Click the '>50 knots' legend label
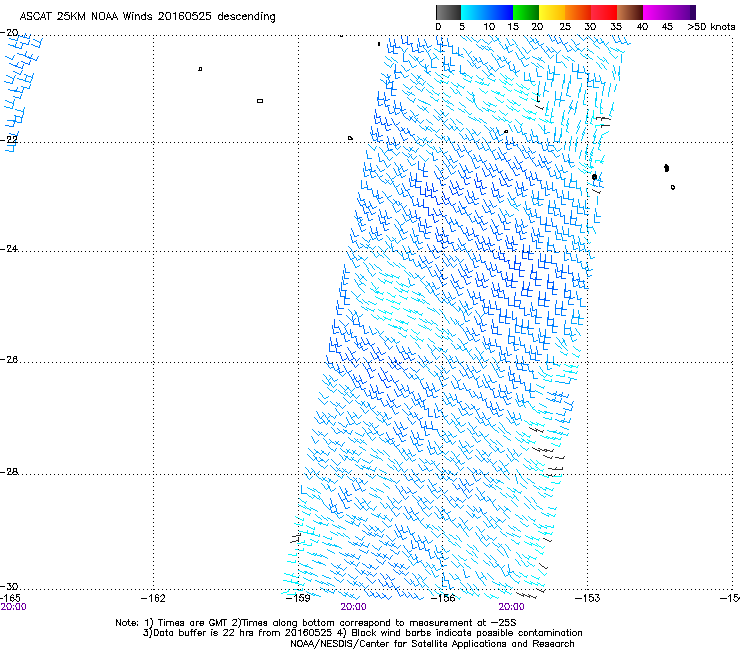Image resolution: width=740 pixels, height=650 pixels. click(711, 27)
